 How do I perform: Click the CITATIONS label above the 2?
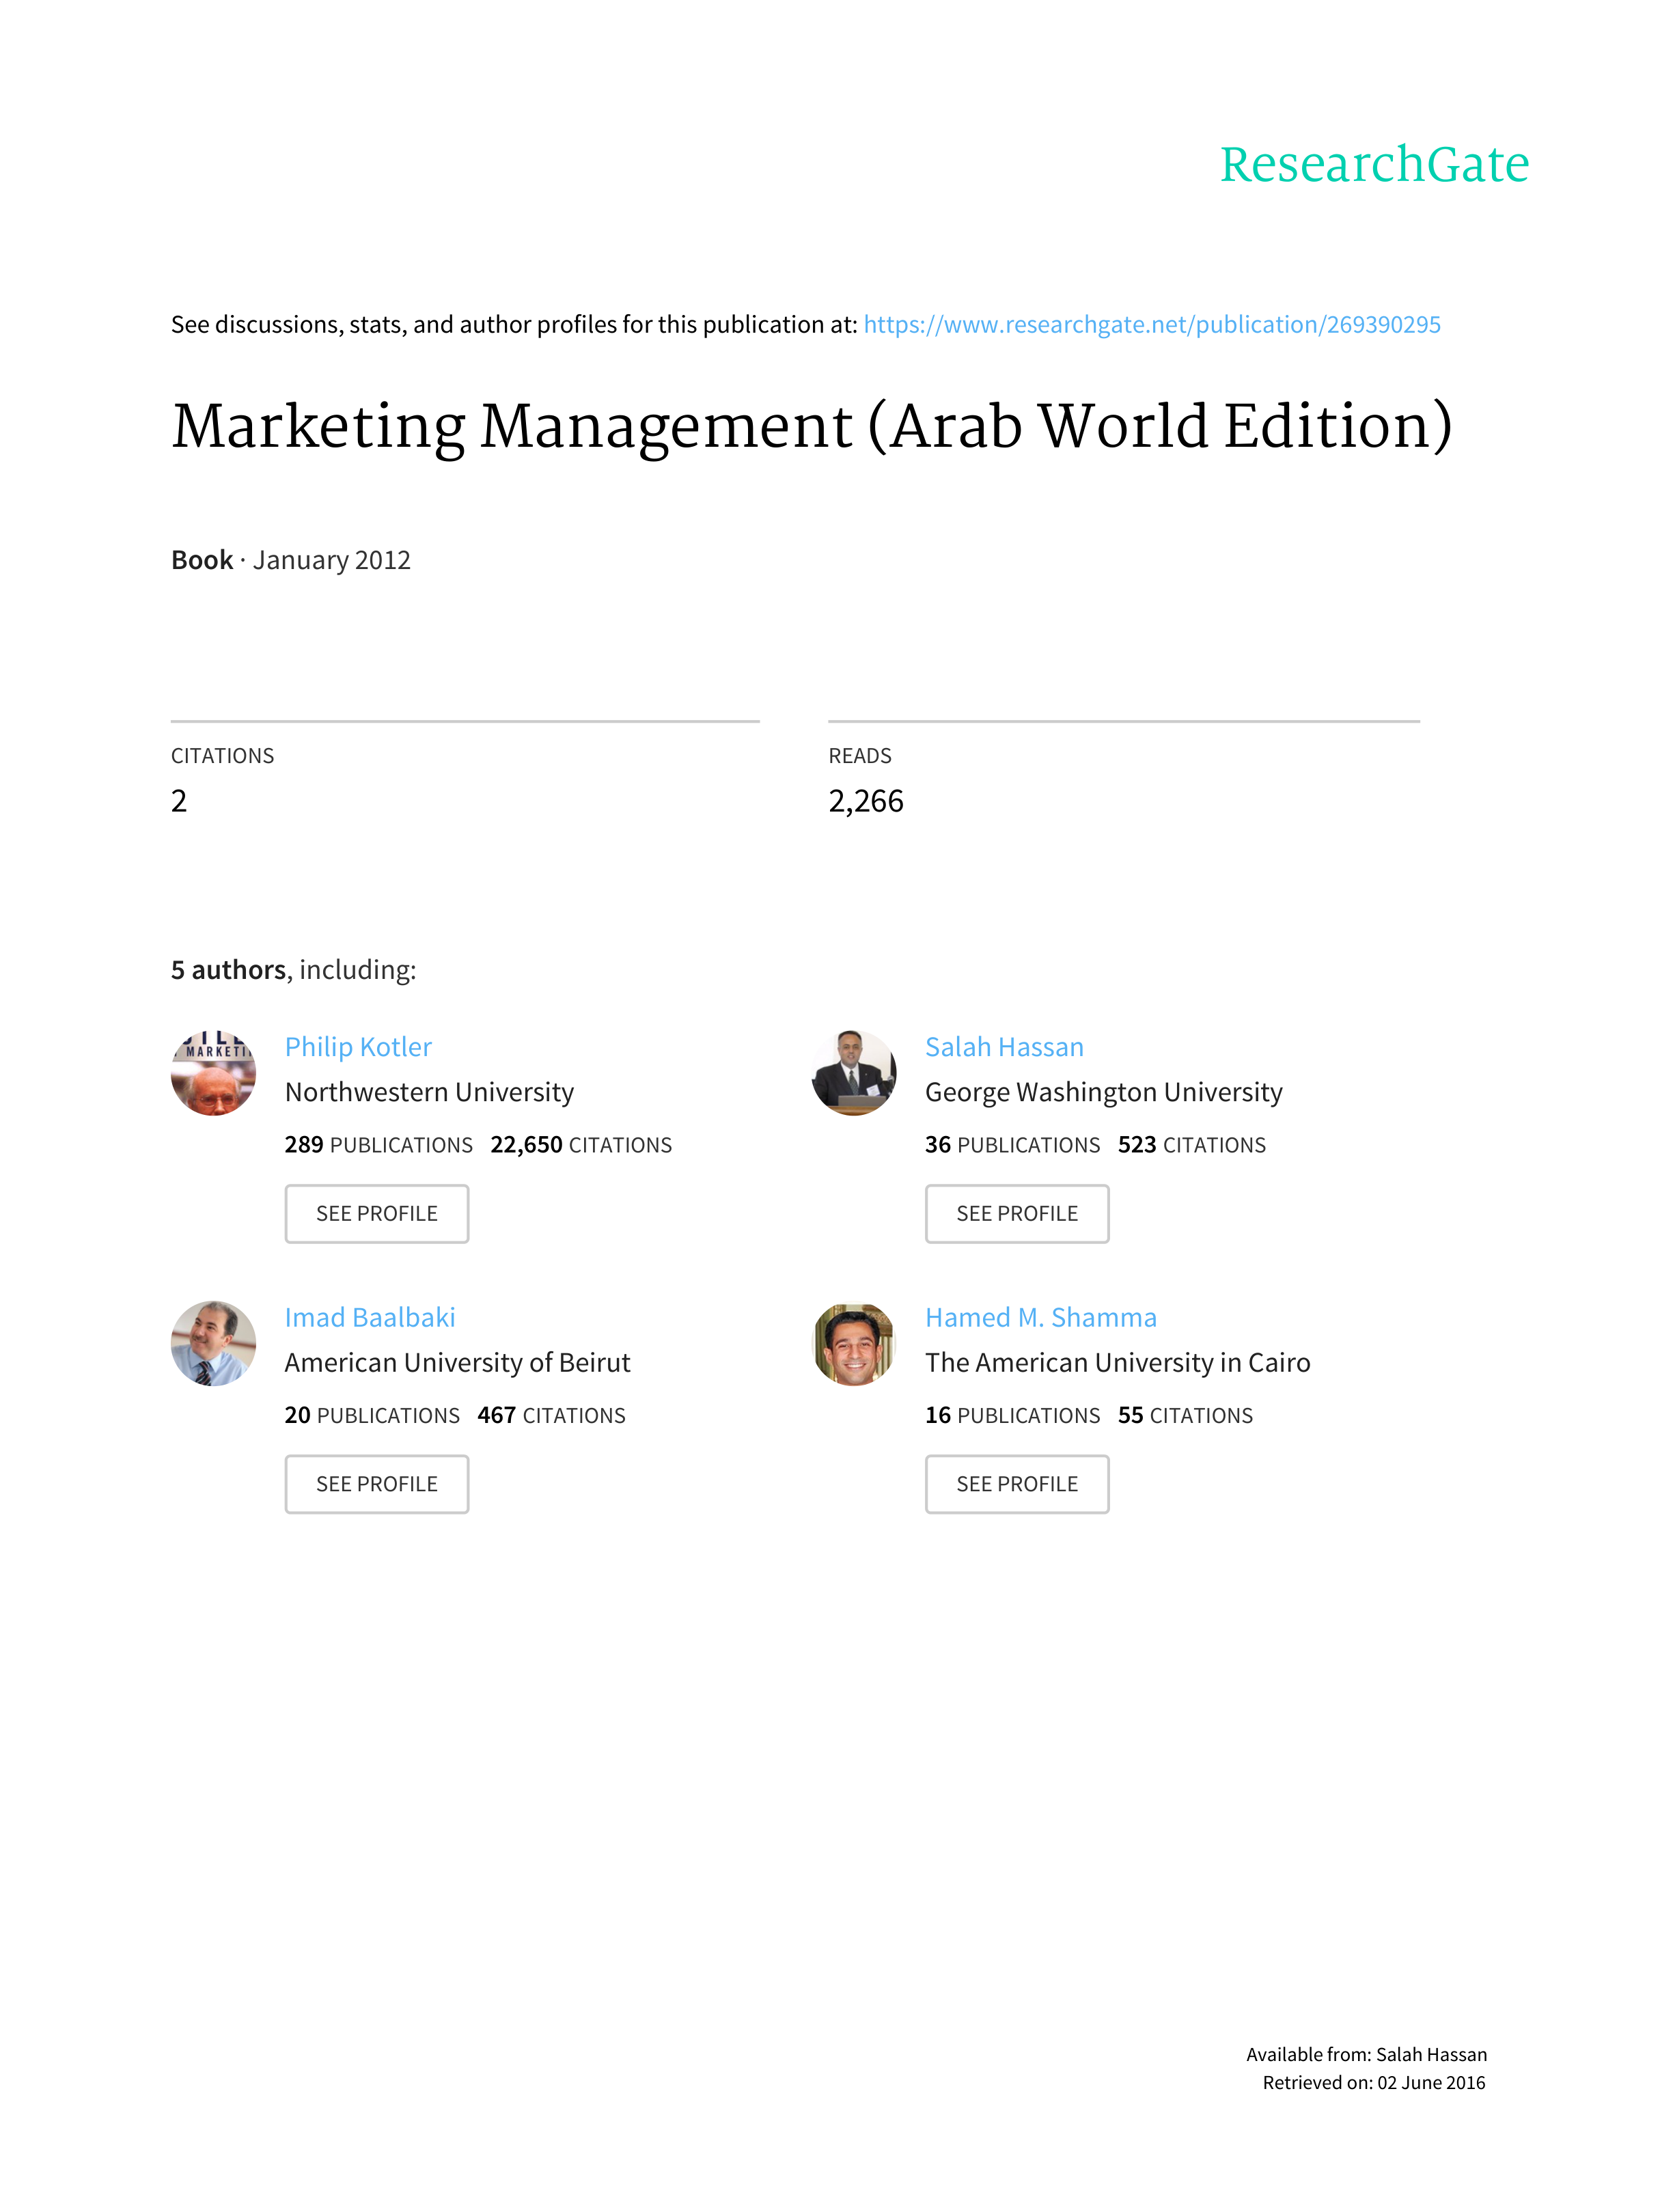coord(222,756)
